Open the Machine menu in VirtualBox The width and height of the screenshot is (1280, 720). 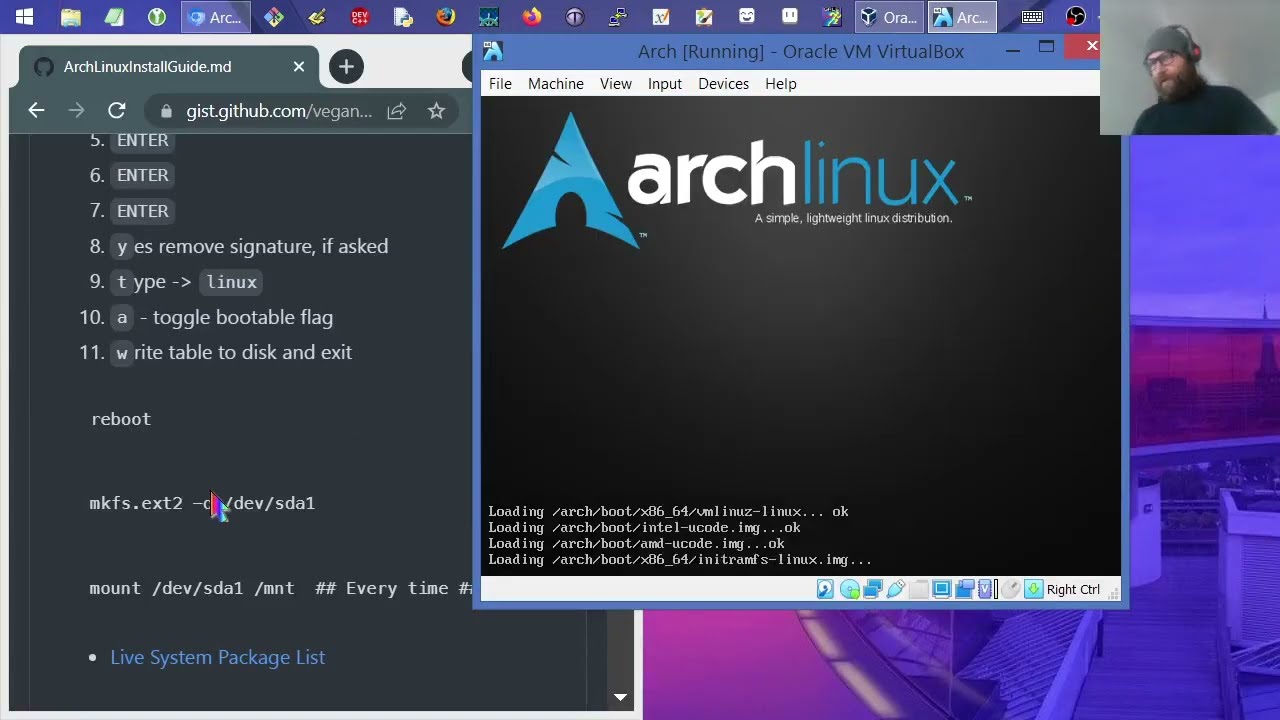(556, 84)
